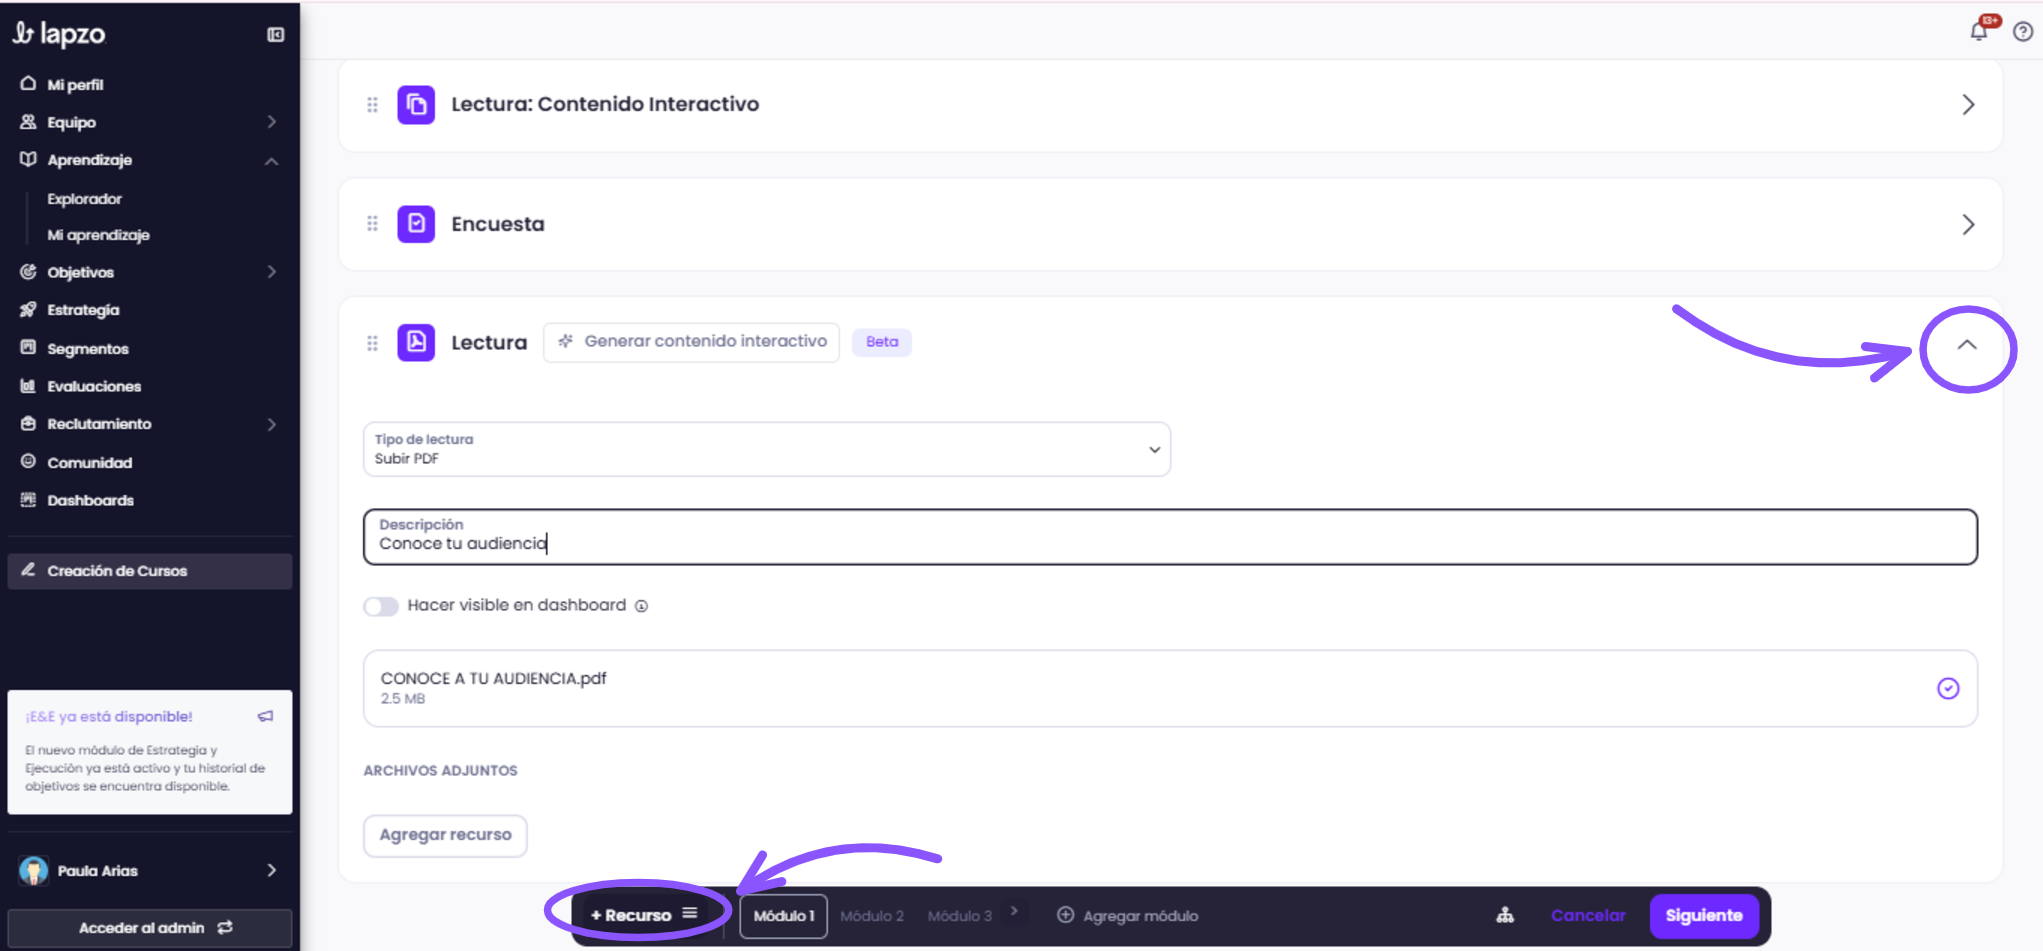Click Agregar módulo
2043x951 pixels.
[x=1128, y=916]
